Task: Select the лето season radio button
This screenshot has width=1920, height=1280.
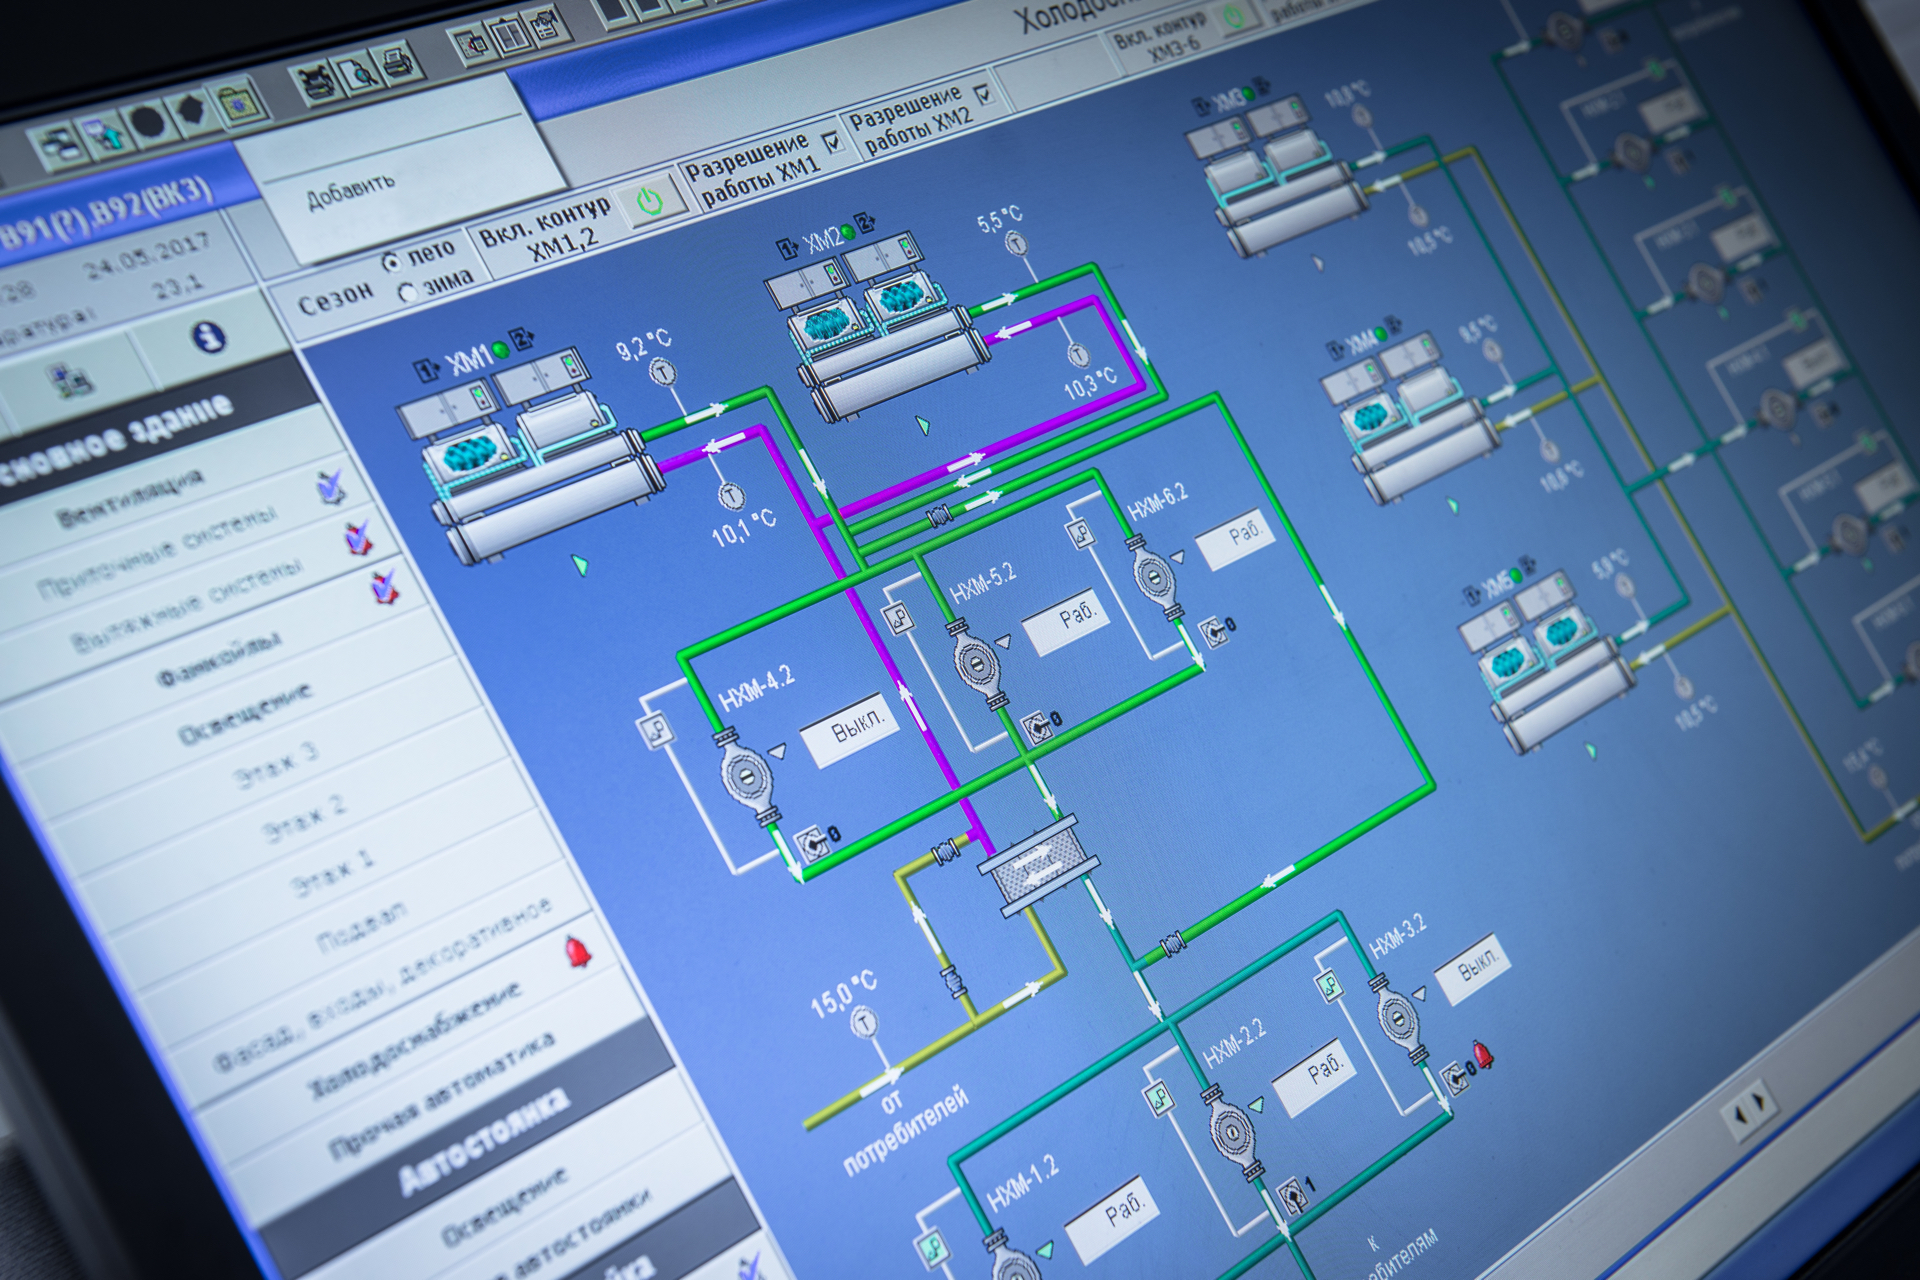Action: click(392, 263)
